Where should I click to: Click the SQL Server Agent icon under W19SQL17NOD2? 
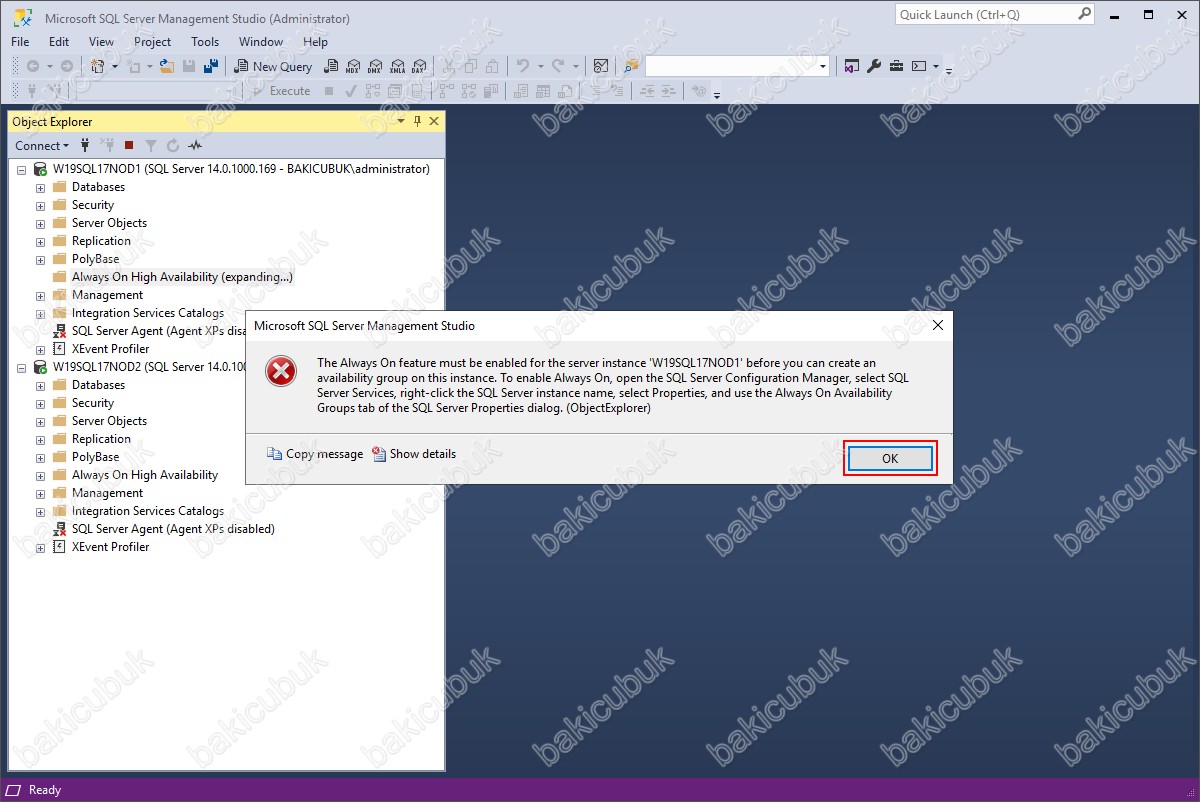tap(59, 529)
